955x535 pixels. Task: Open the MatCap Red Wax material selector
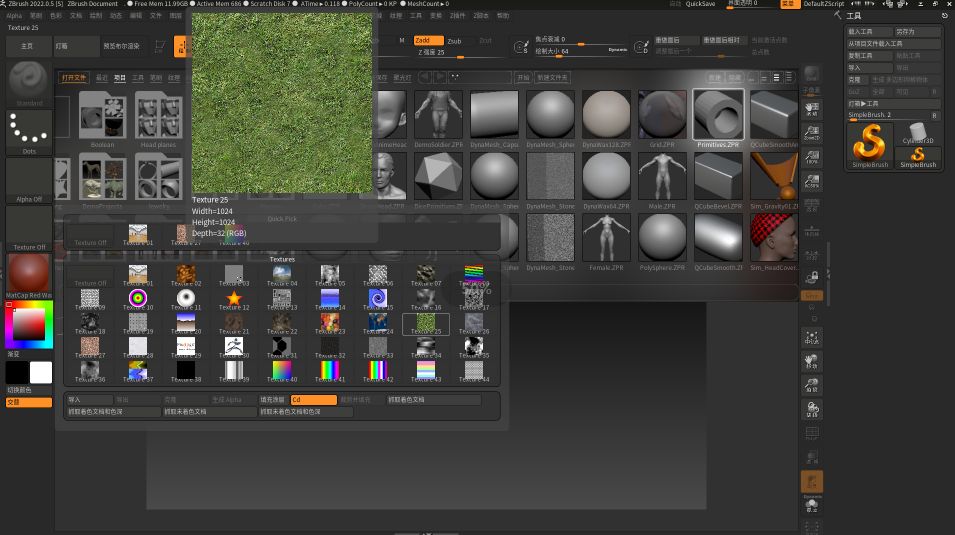[x=29, y=276]
